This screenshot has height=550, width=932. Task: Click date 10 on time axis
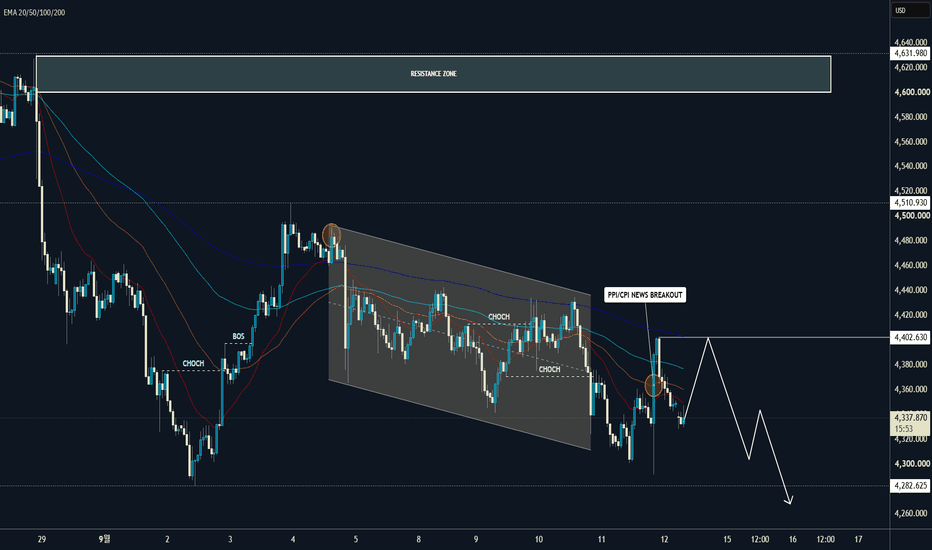point(539,539)
